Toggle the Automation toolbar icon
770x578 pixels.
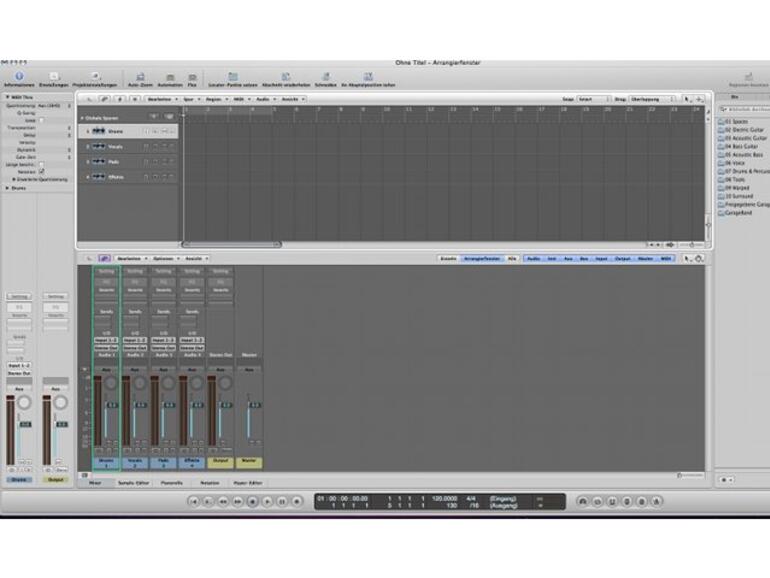[169, 77]
